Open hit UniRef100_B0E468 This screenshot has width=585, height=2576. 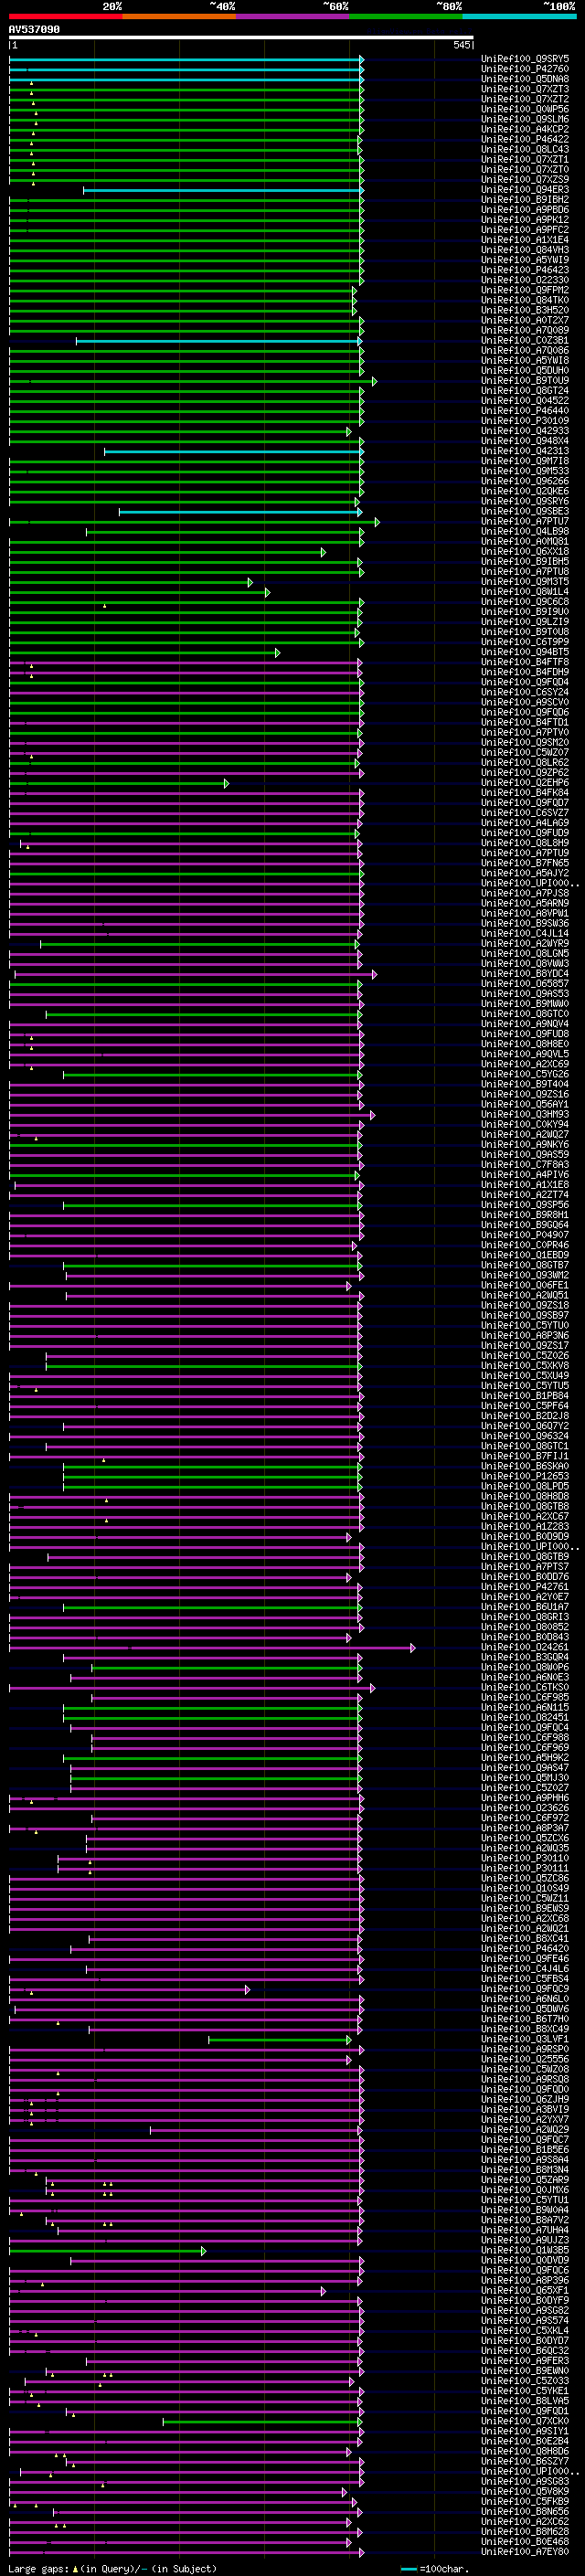525,2543
